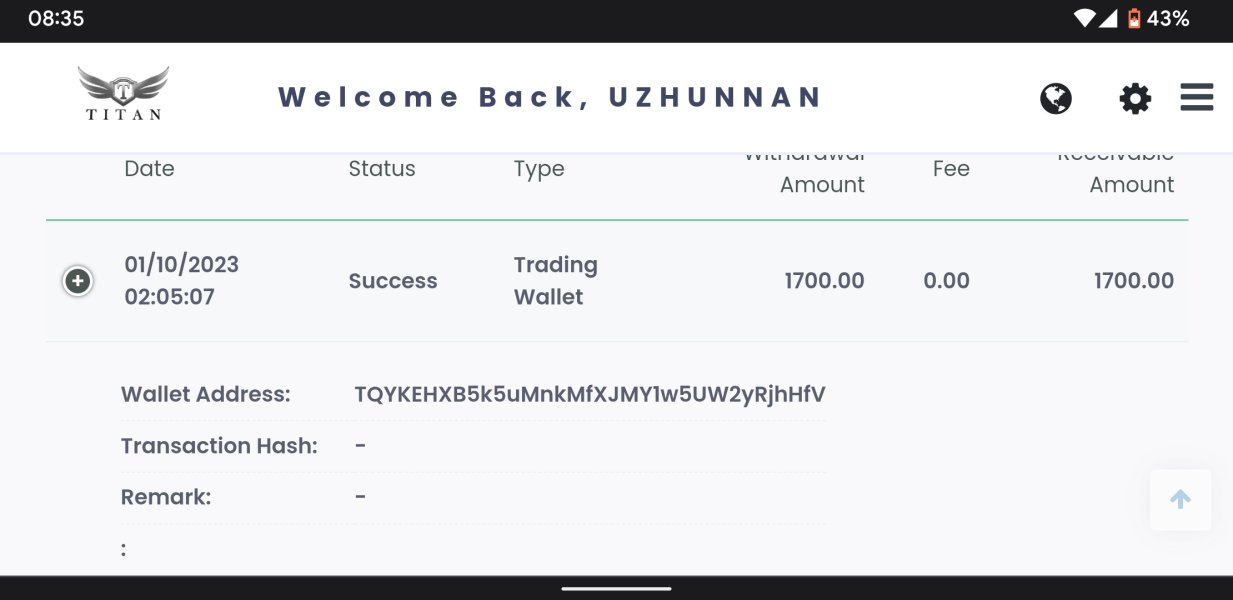Tap the battery indicator in status bar
Viewport: 1233px width, 600px height.
coord(1134,18)
